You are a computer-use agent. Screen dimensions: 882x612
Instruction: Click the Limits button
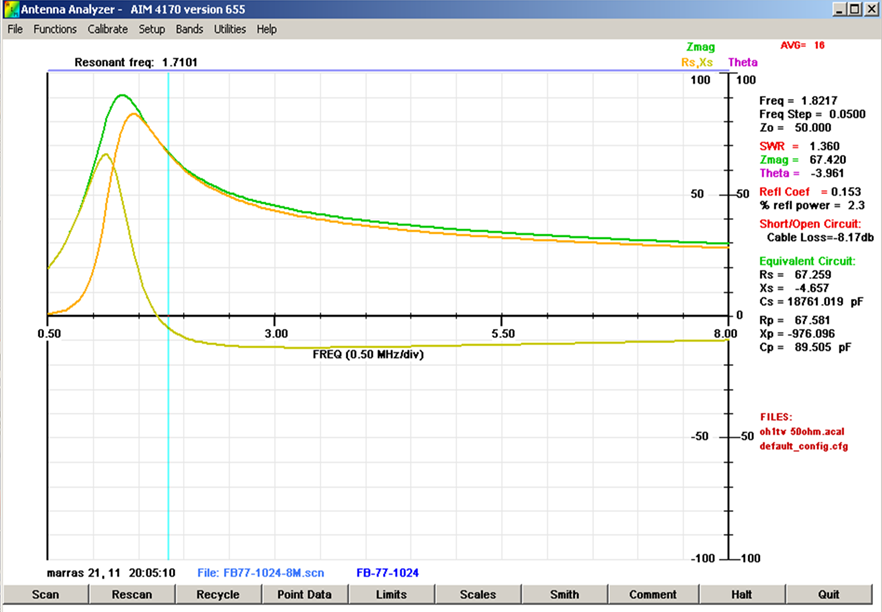[x=391, y=594]
